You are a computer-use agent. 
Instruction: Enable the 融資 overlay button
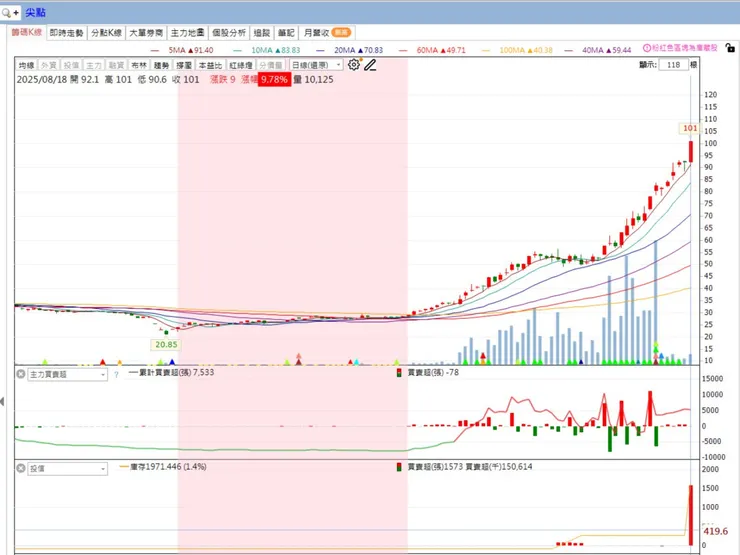tap(116, 65)
